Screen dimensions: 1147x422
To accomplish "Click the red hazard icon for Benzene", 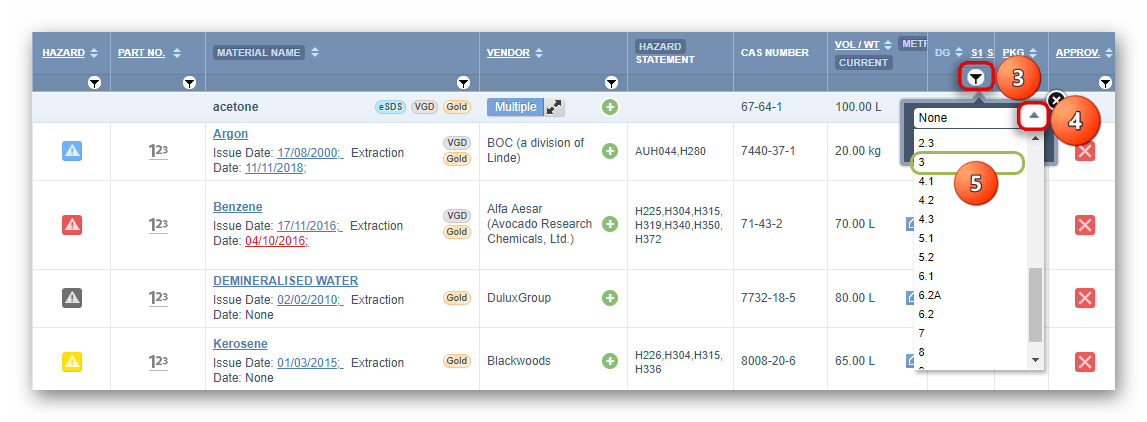I will (x=72, y=225).
